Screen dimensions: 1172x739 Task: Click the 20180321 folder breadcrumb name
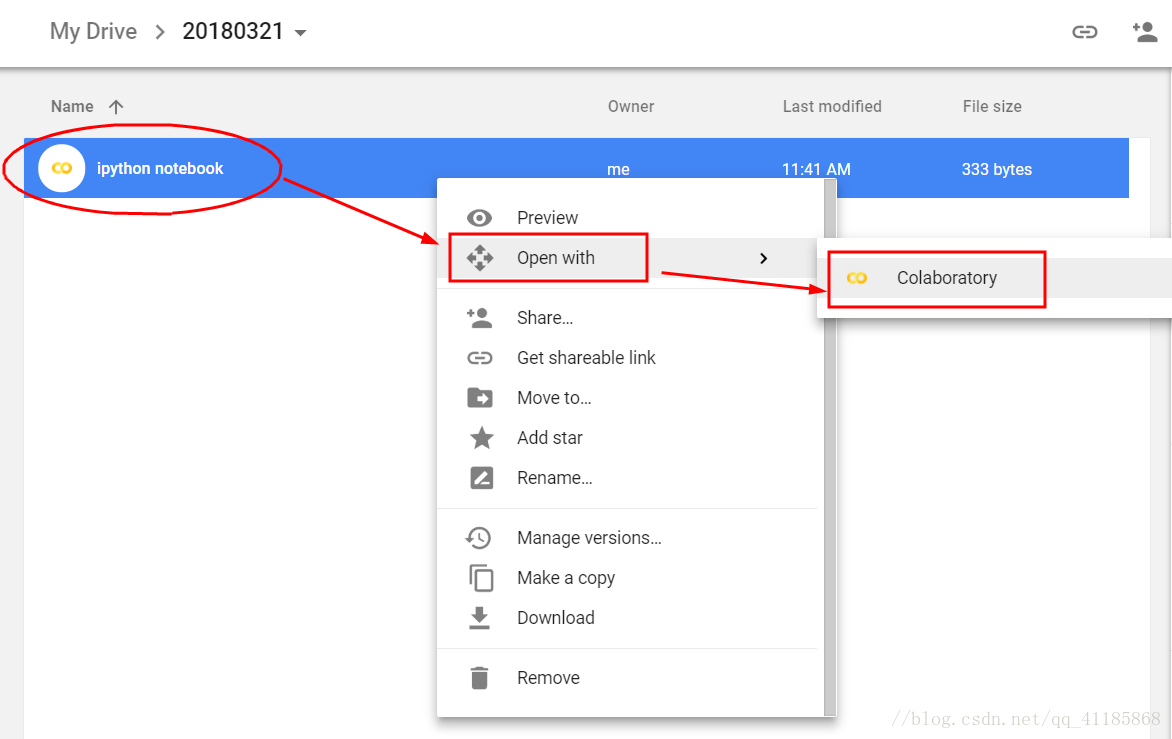[232, 31]
